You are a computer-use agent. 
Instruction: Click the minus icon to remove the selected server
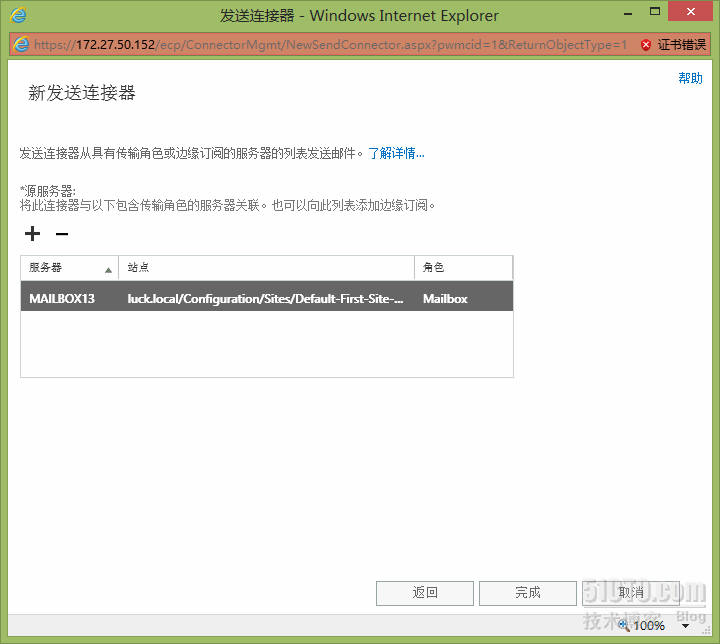[x=62, y=234]
